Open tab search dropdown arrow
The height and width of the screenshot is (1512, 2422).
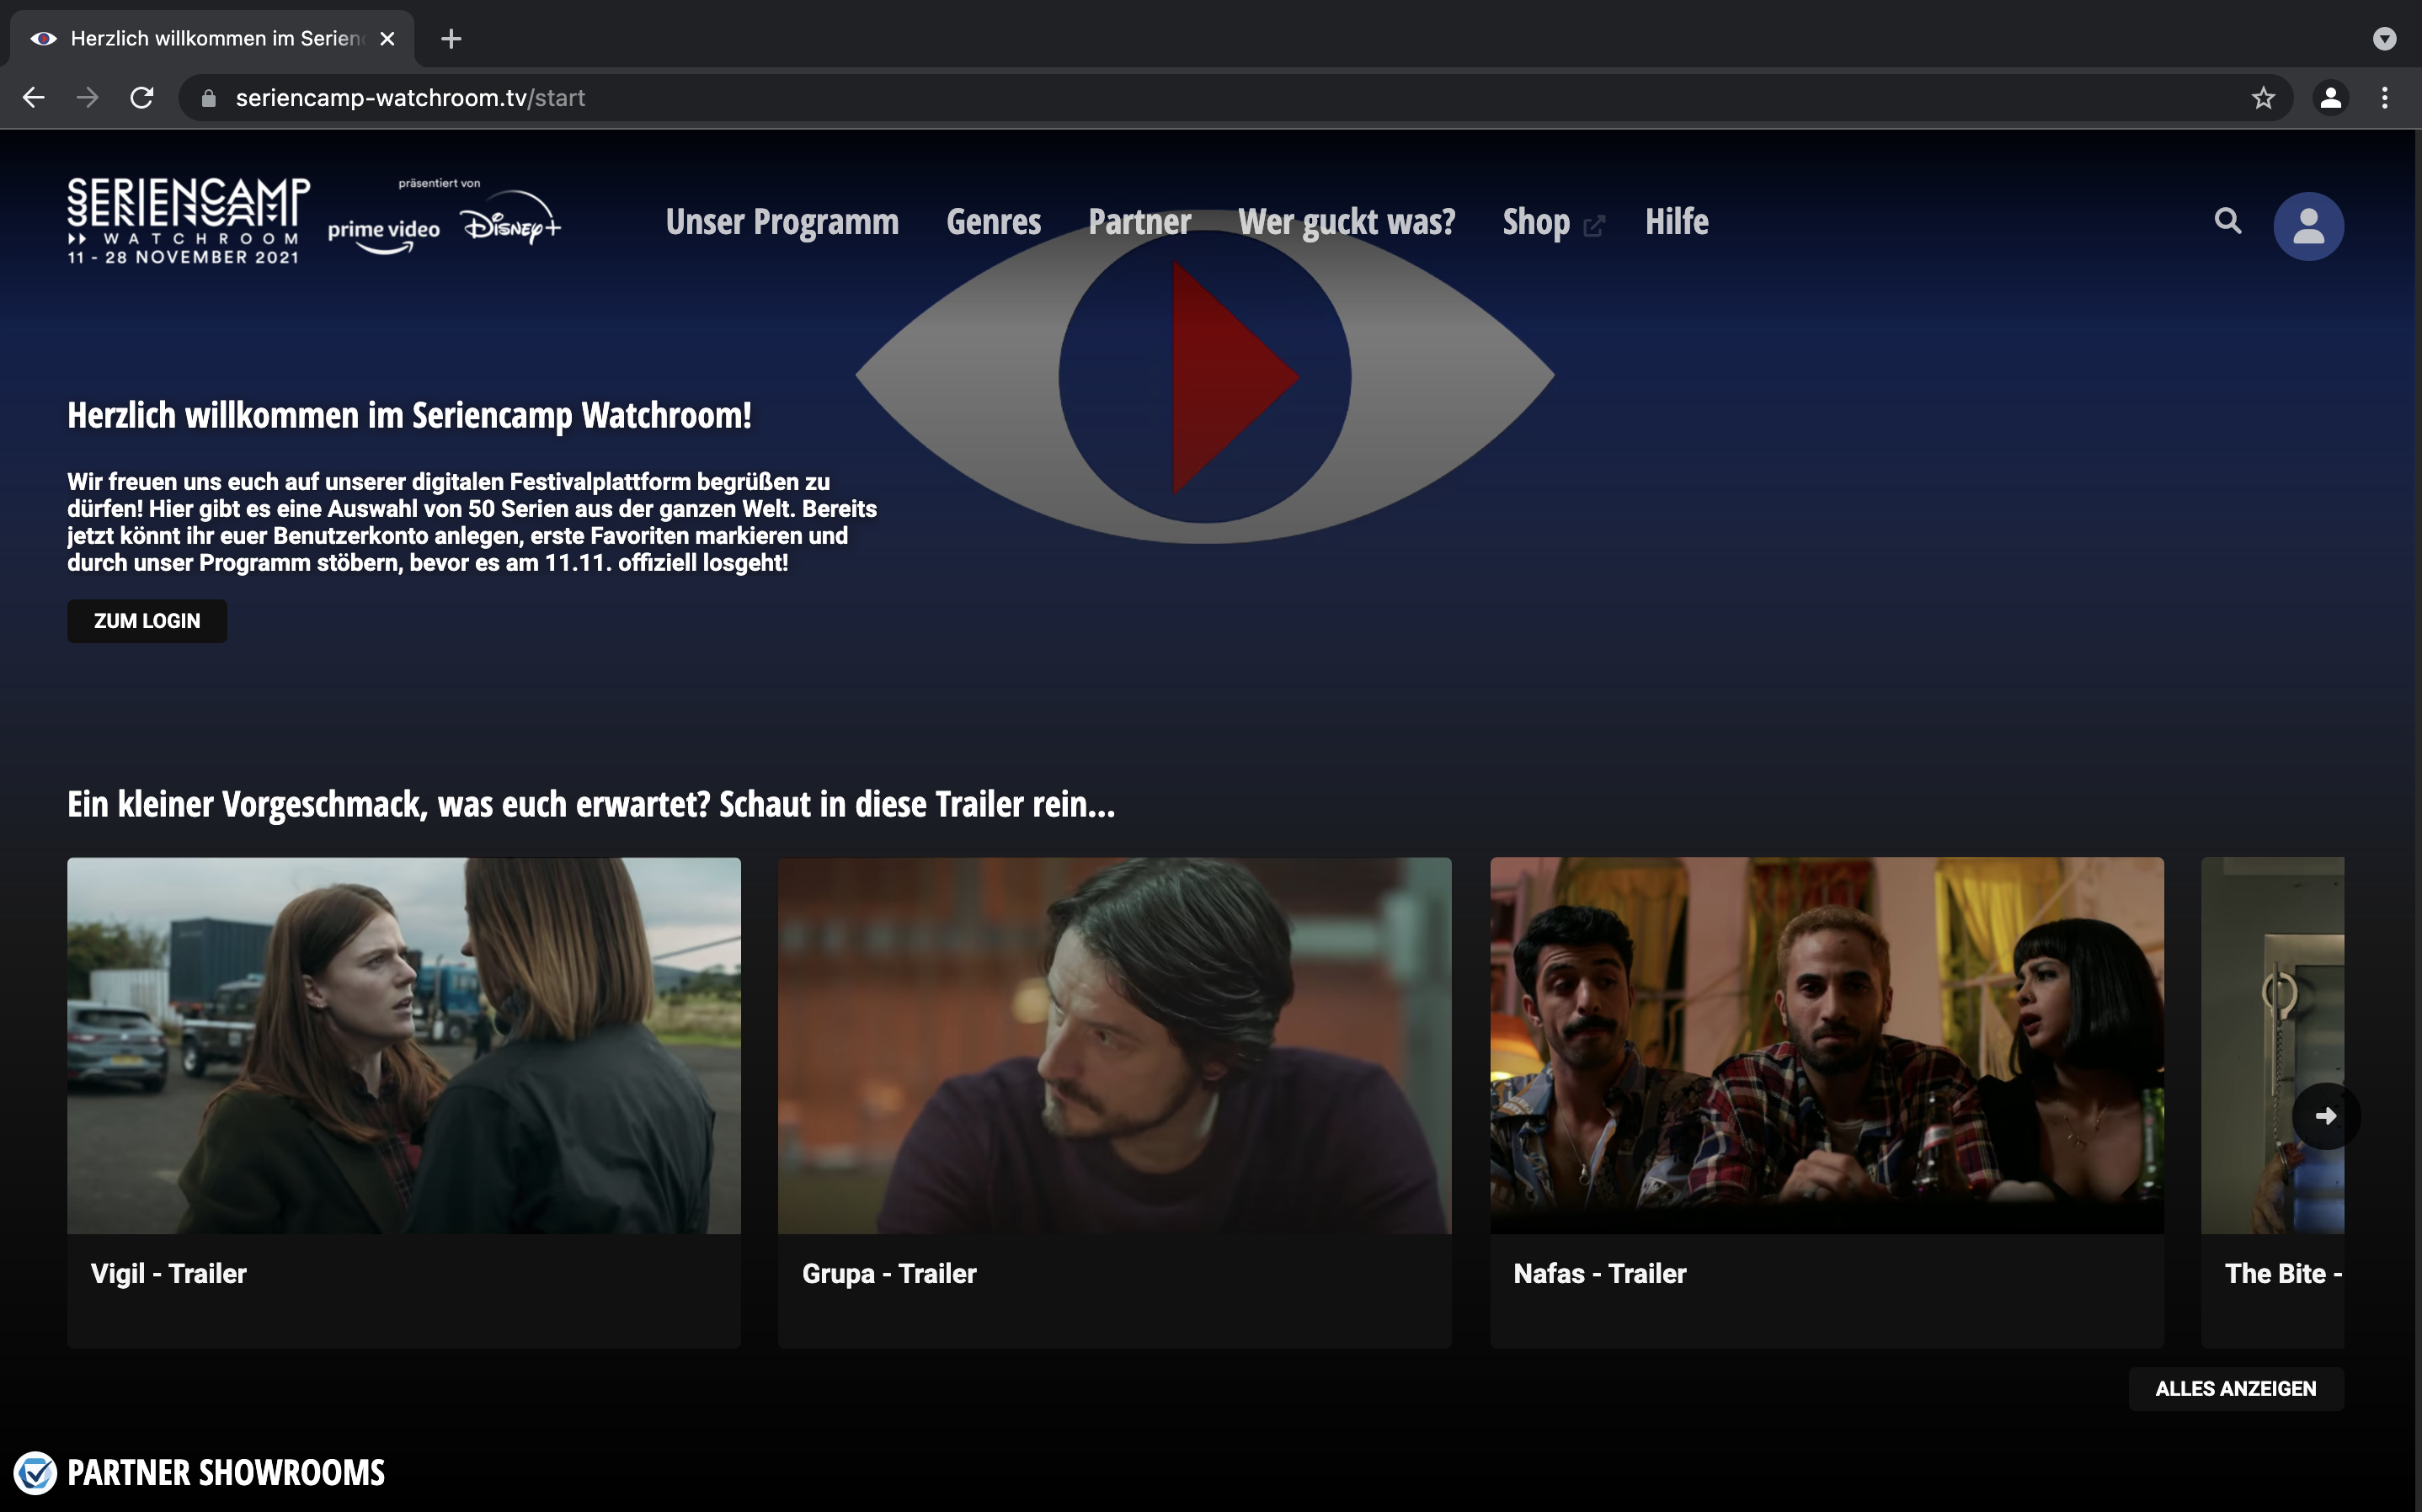(x=2384, y=38)
